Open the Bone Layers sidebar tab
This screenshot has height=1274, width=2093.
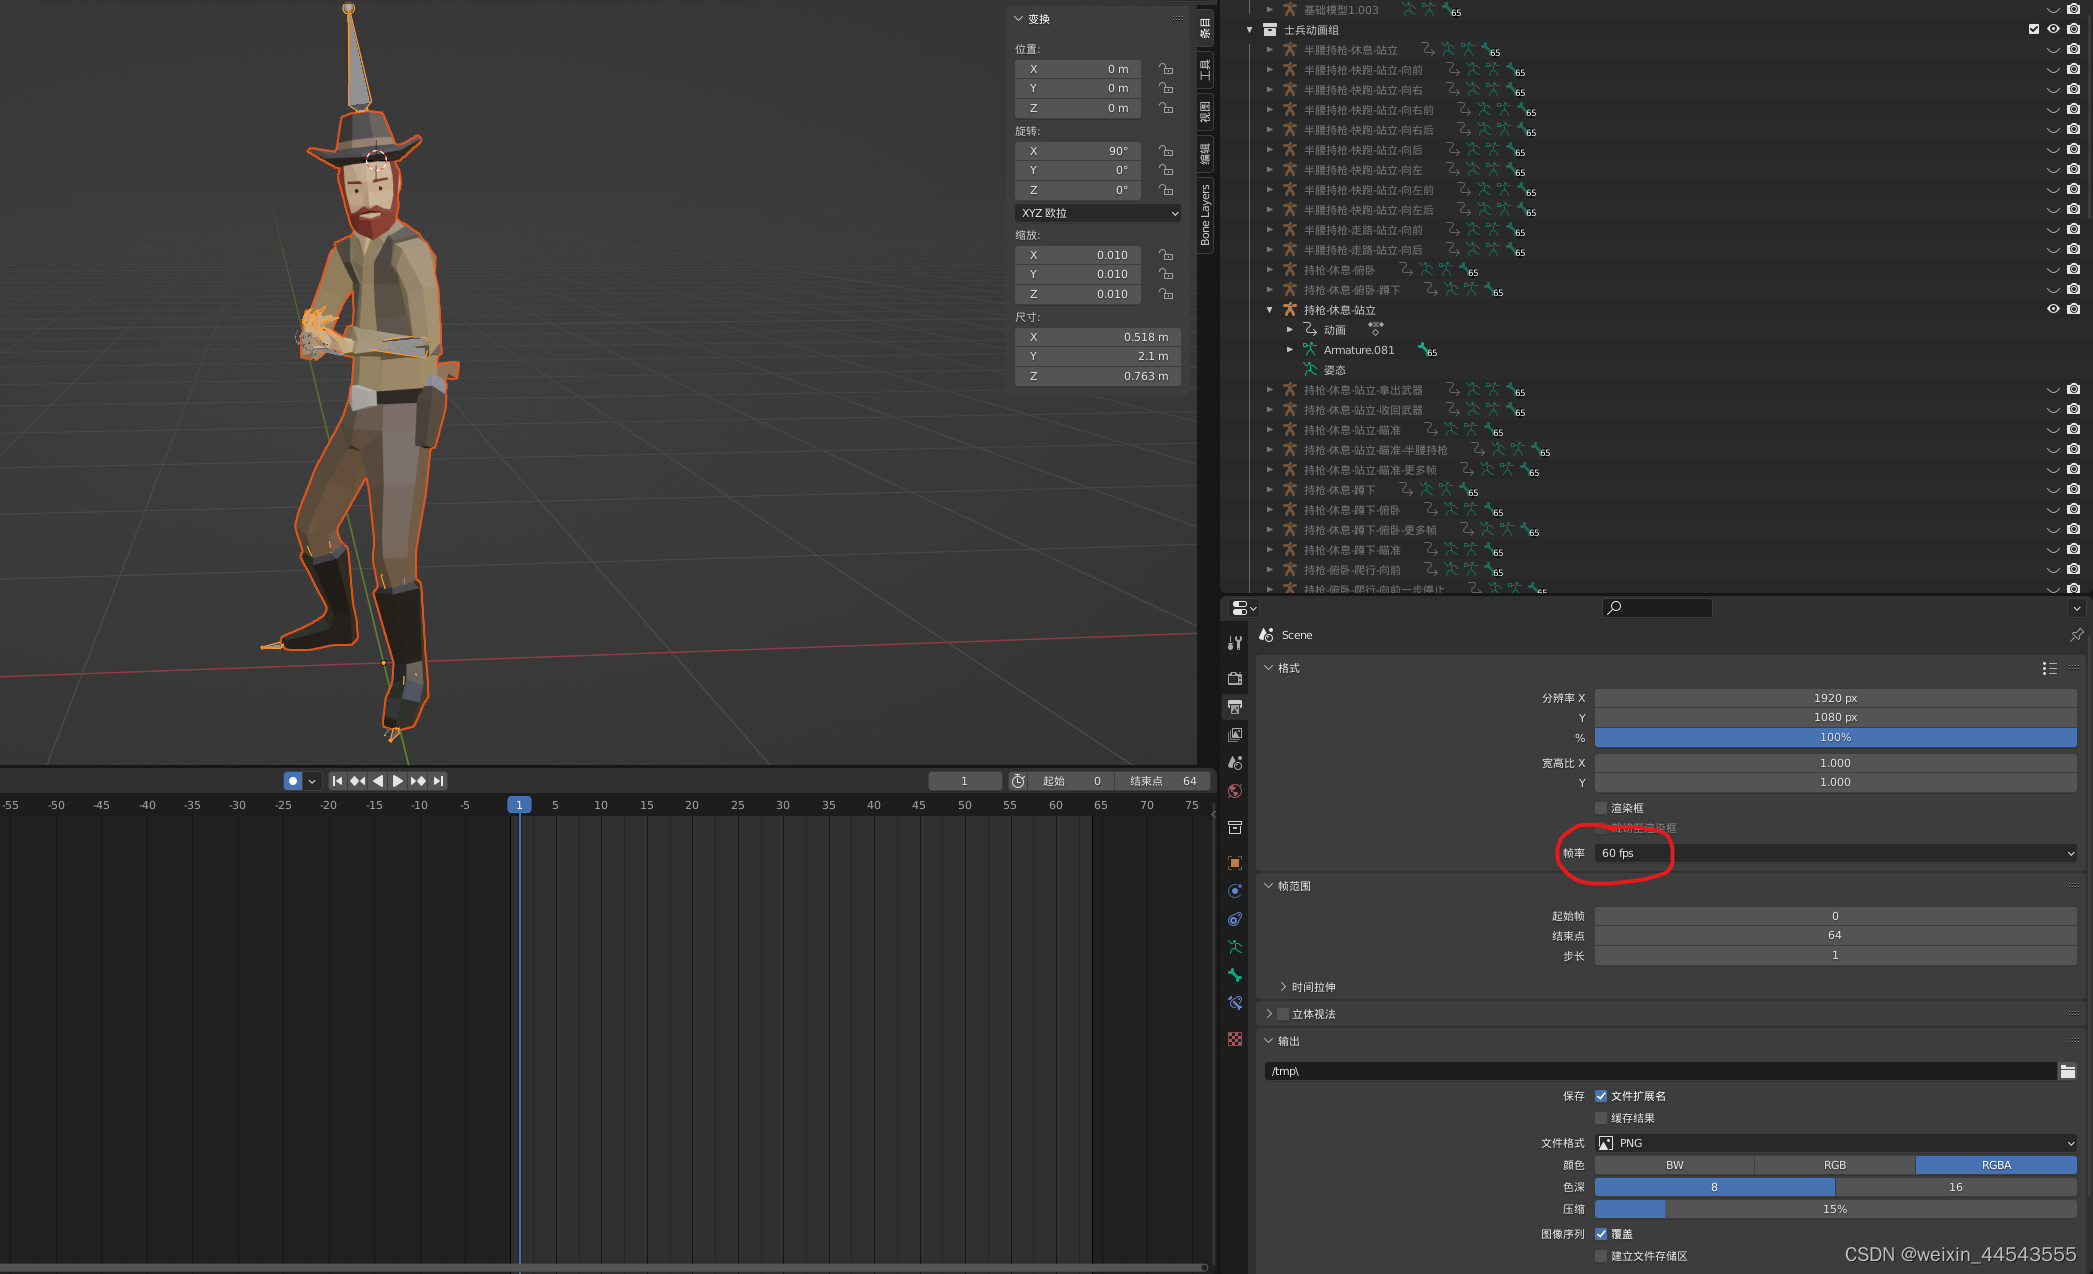tap(1205, 215)
